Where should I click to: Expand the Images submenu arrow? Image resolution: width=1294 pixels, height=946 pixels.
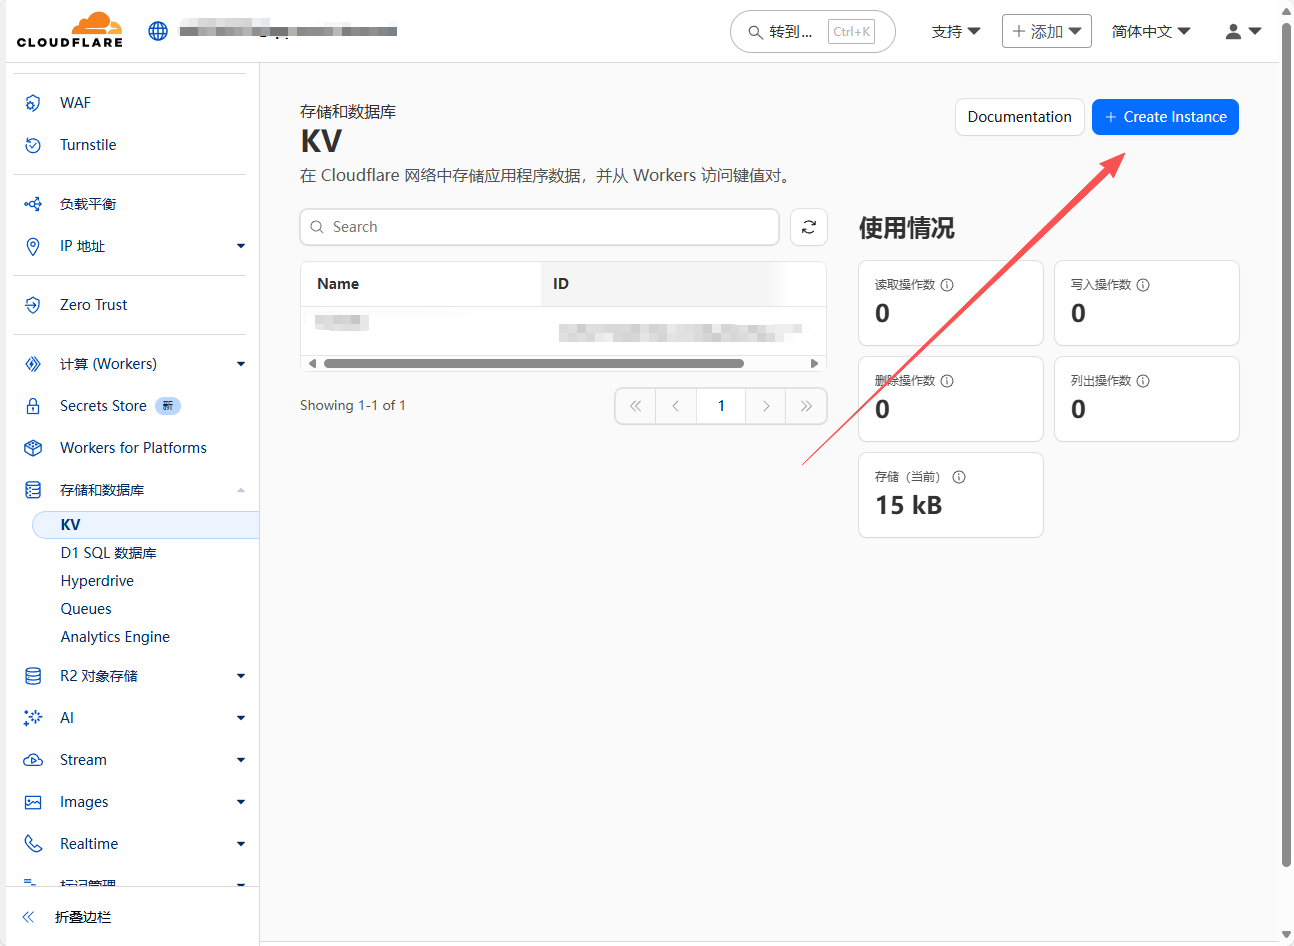click(x=241, y=802)
